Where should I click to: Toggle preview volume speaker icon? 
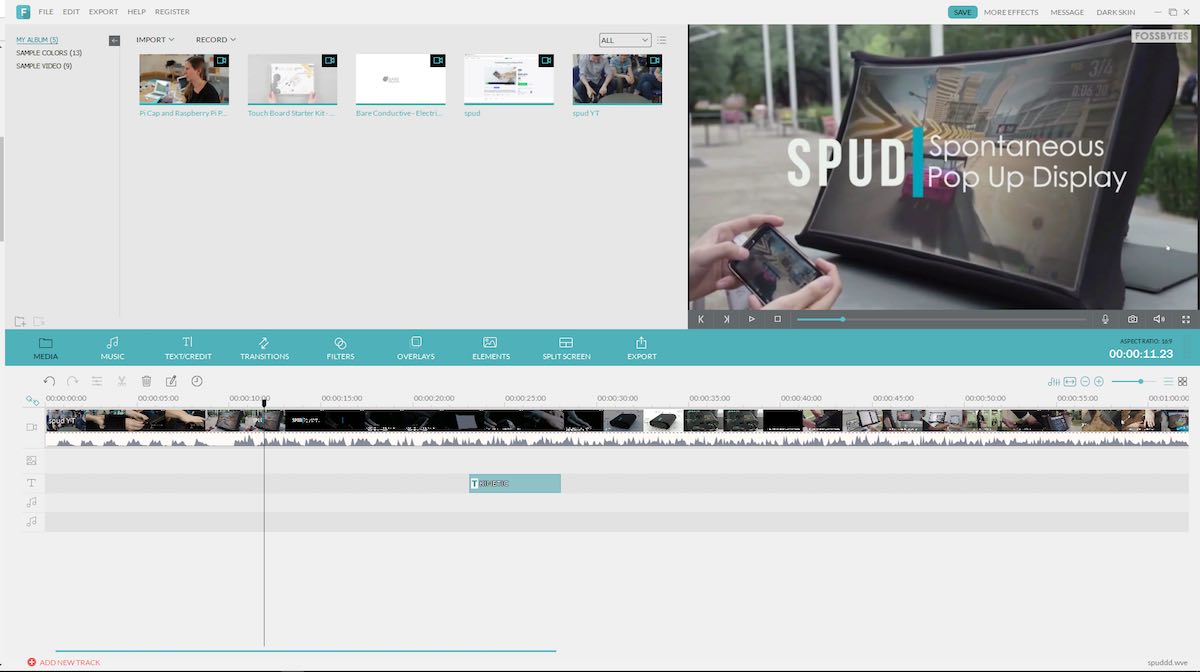point(1158,319)
